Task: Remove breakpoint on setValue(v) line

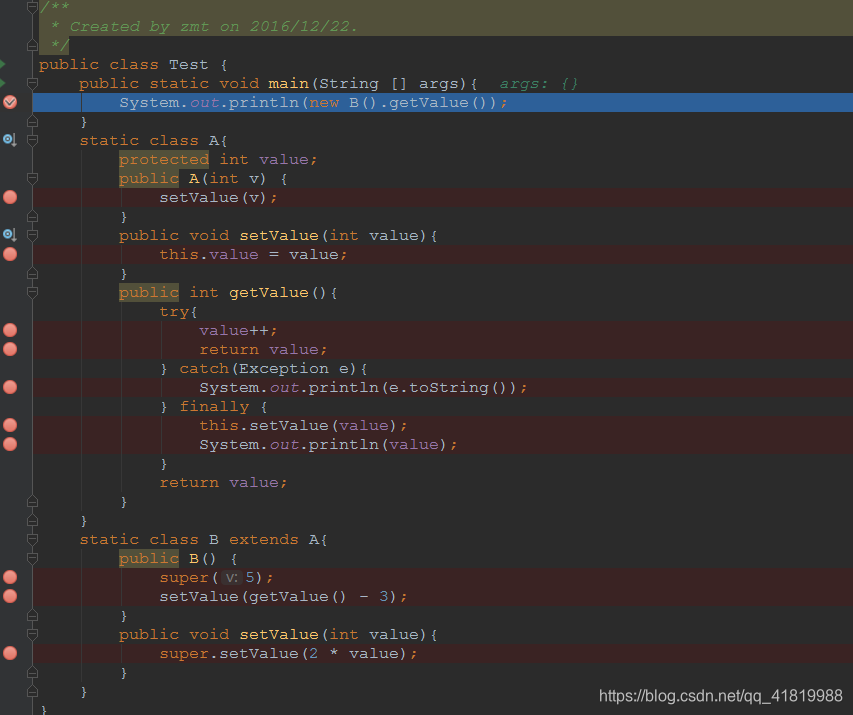Action: [x=10, y=198]
